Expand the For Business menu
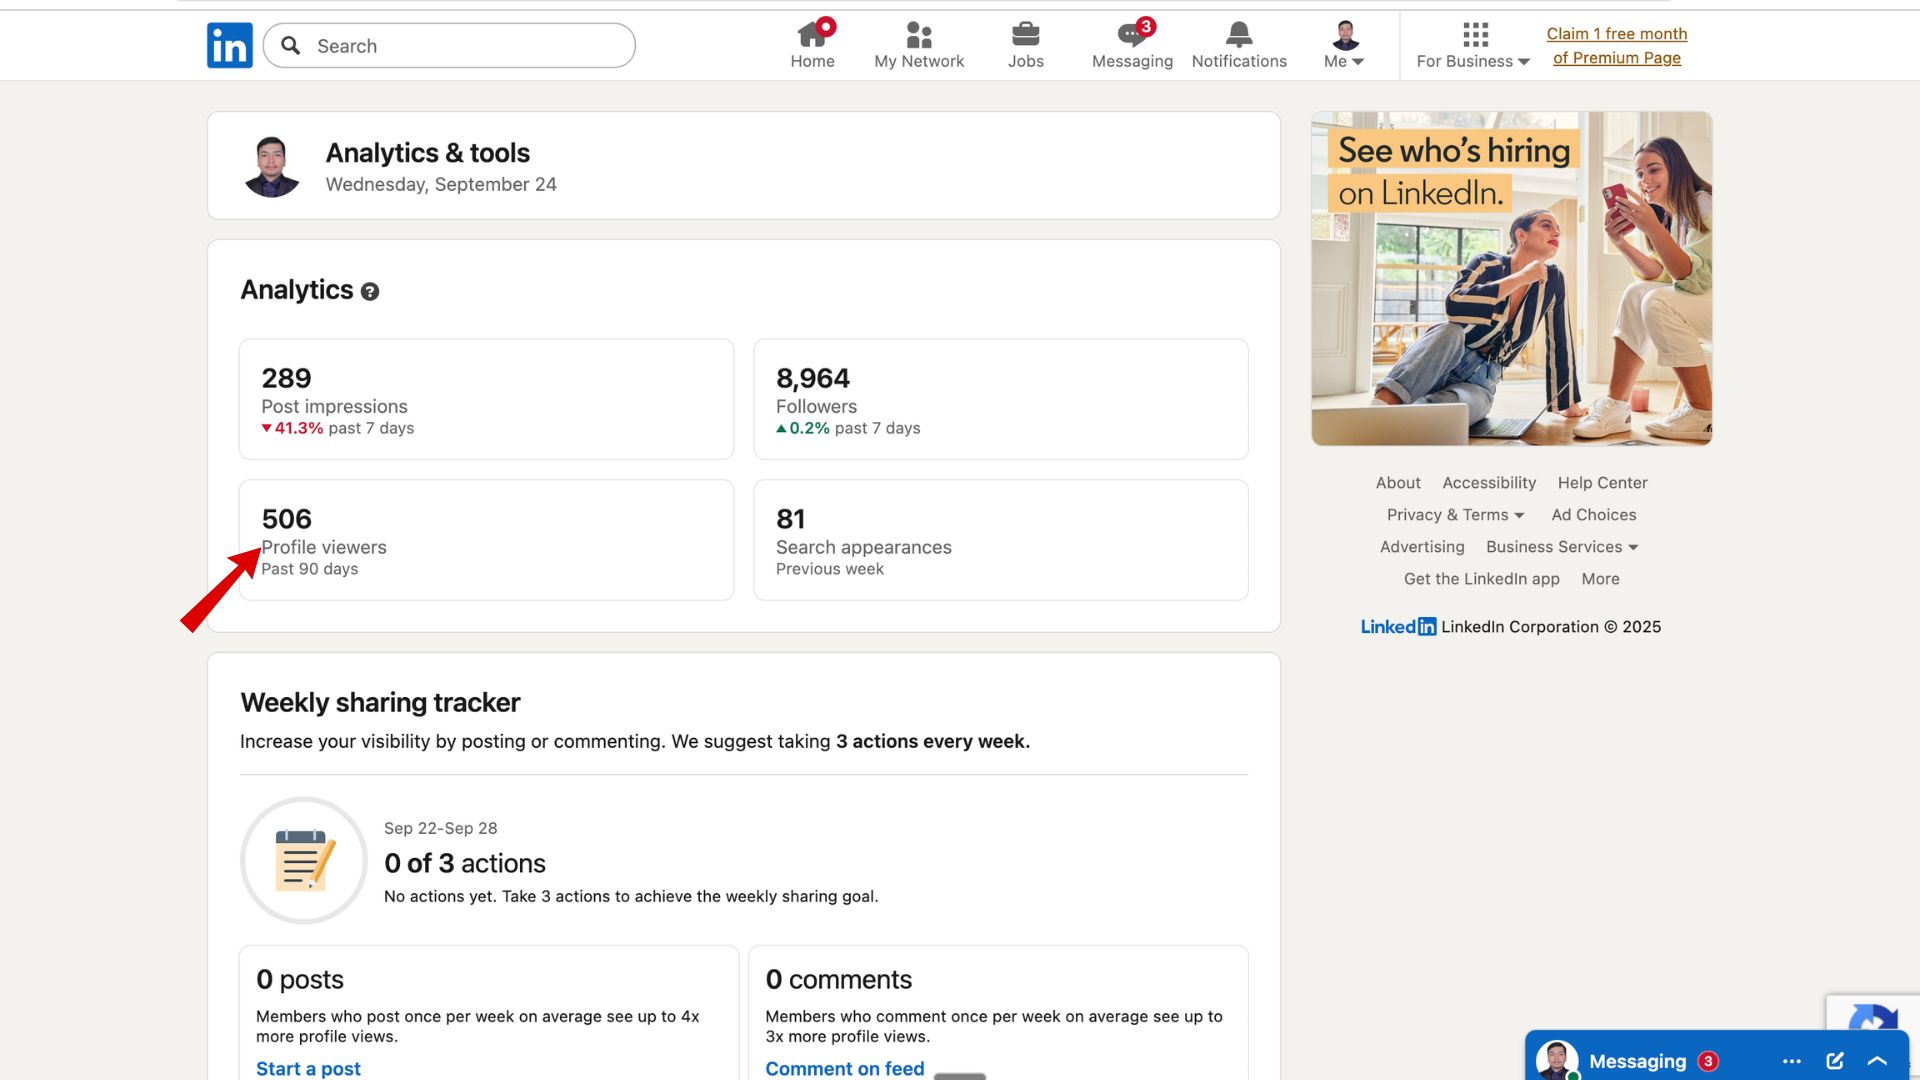1920x1080 pixels. pos(1473,46)
